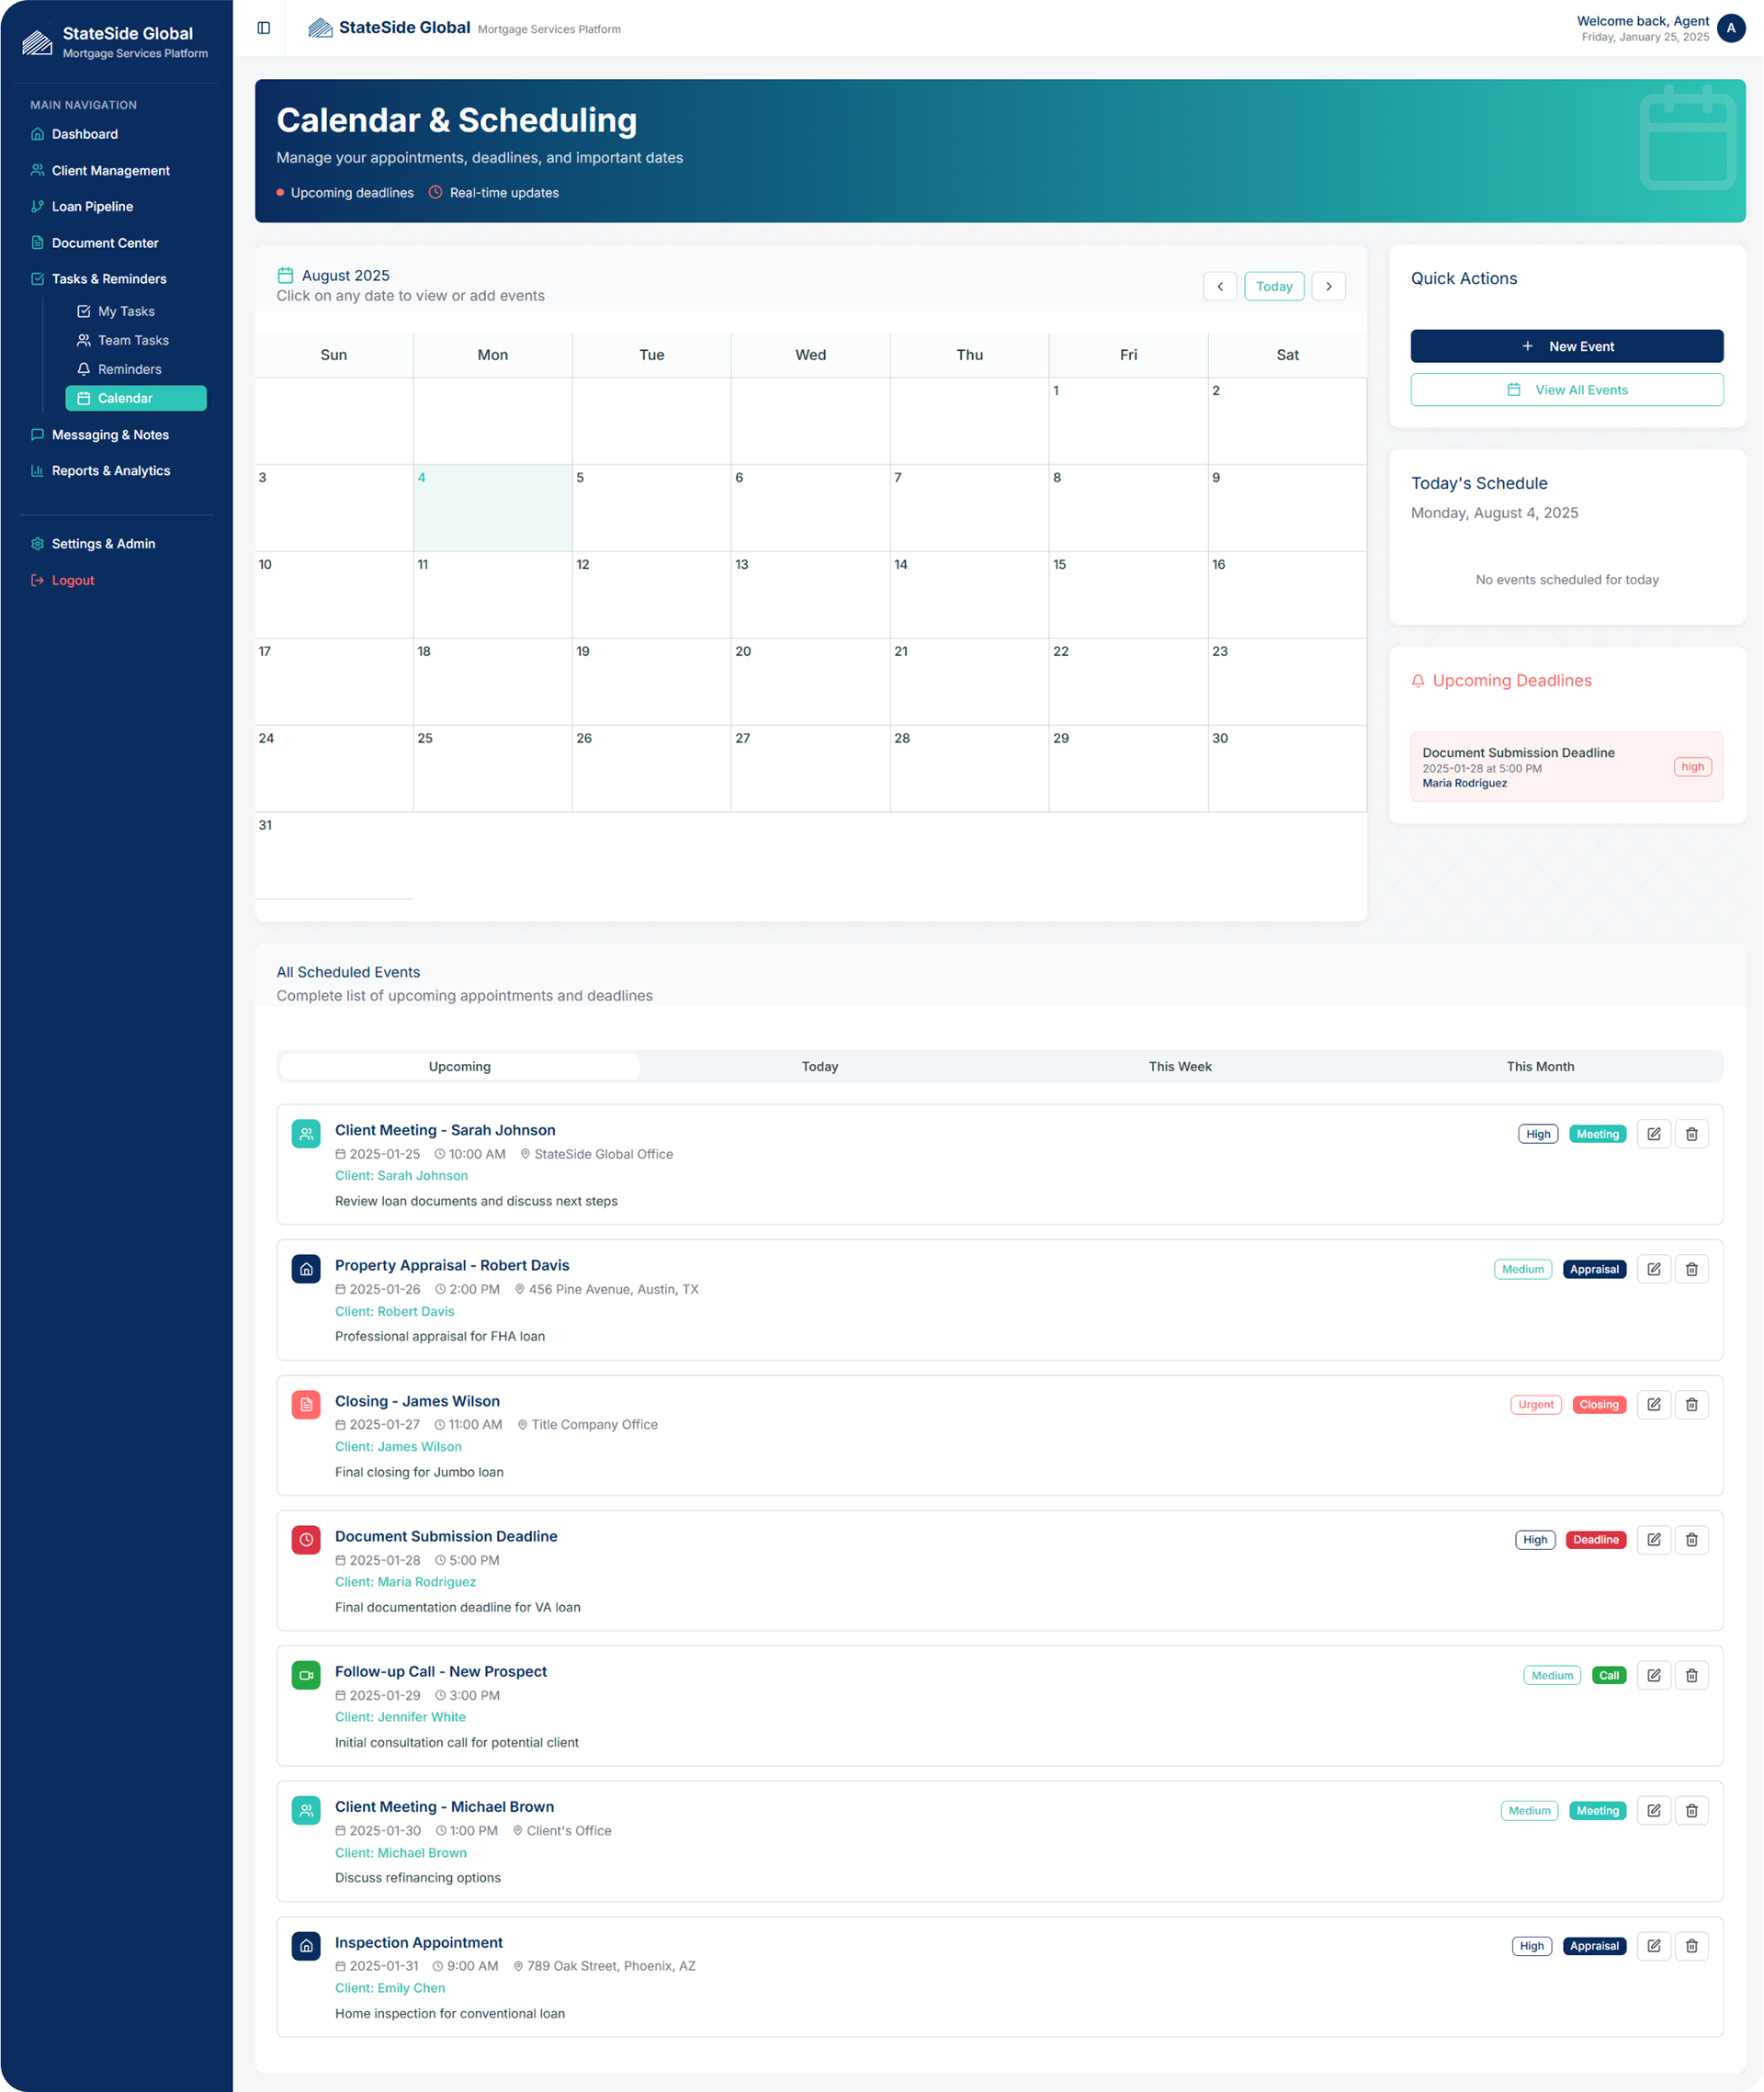
Task: Open the Today events tab
Action: pos(819,1066)
